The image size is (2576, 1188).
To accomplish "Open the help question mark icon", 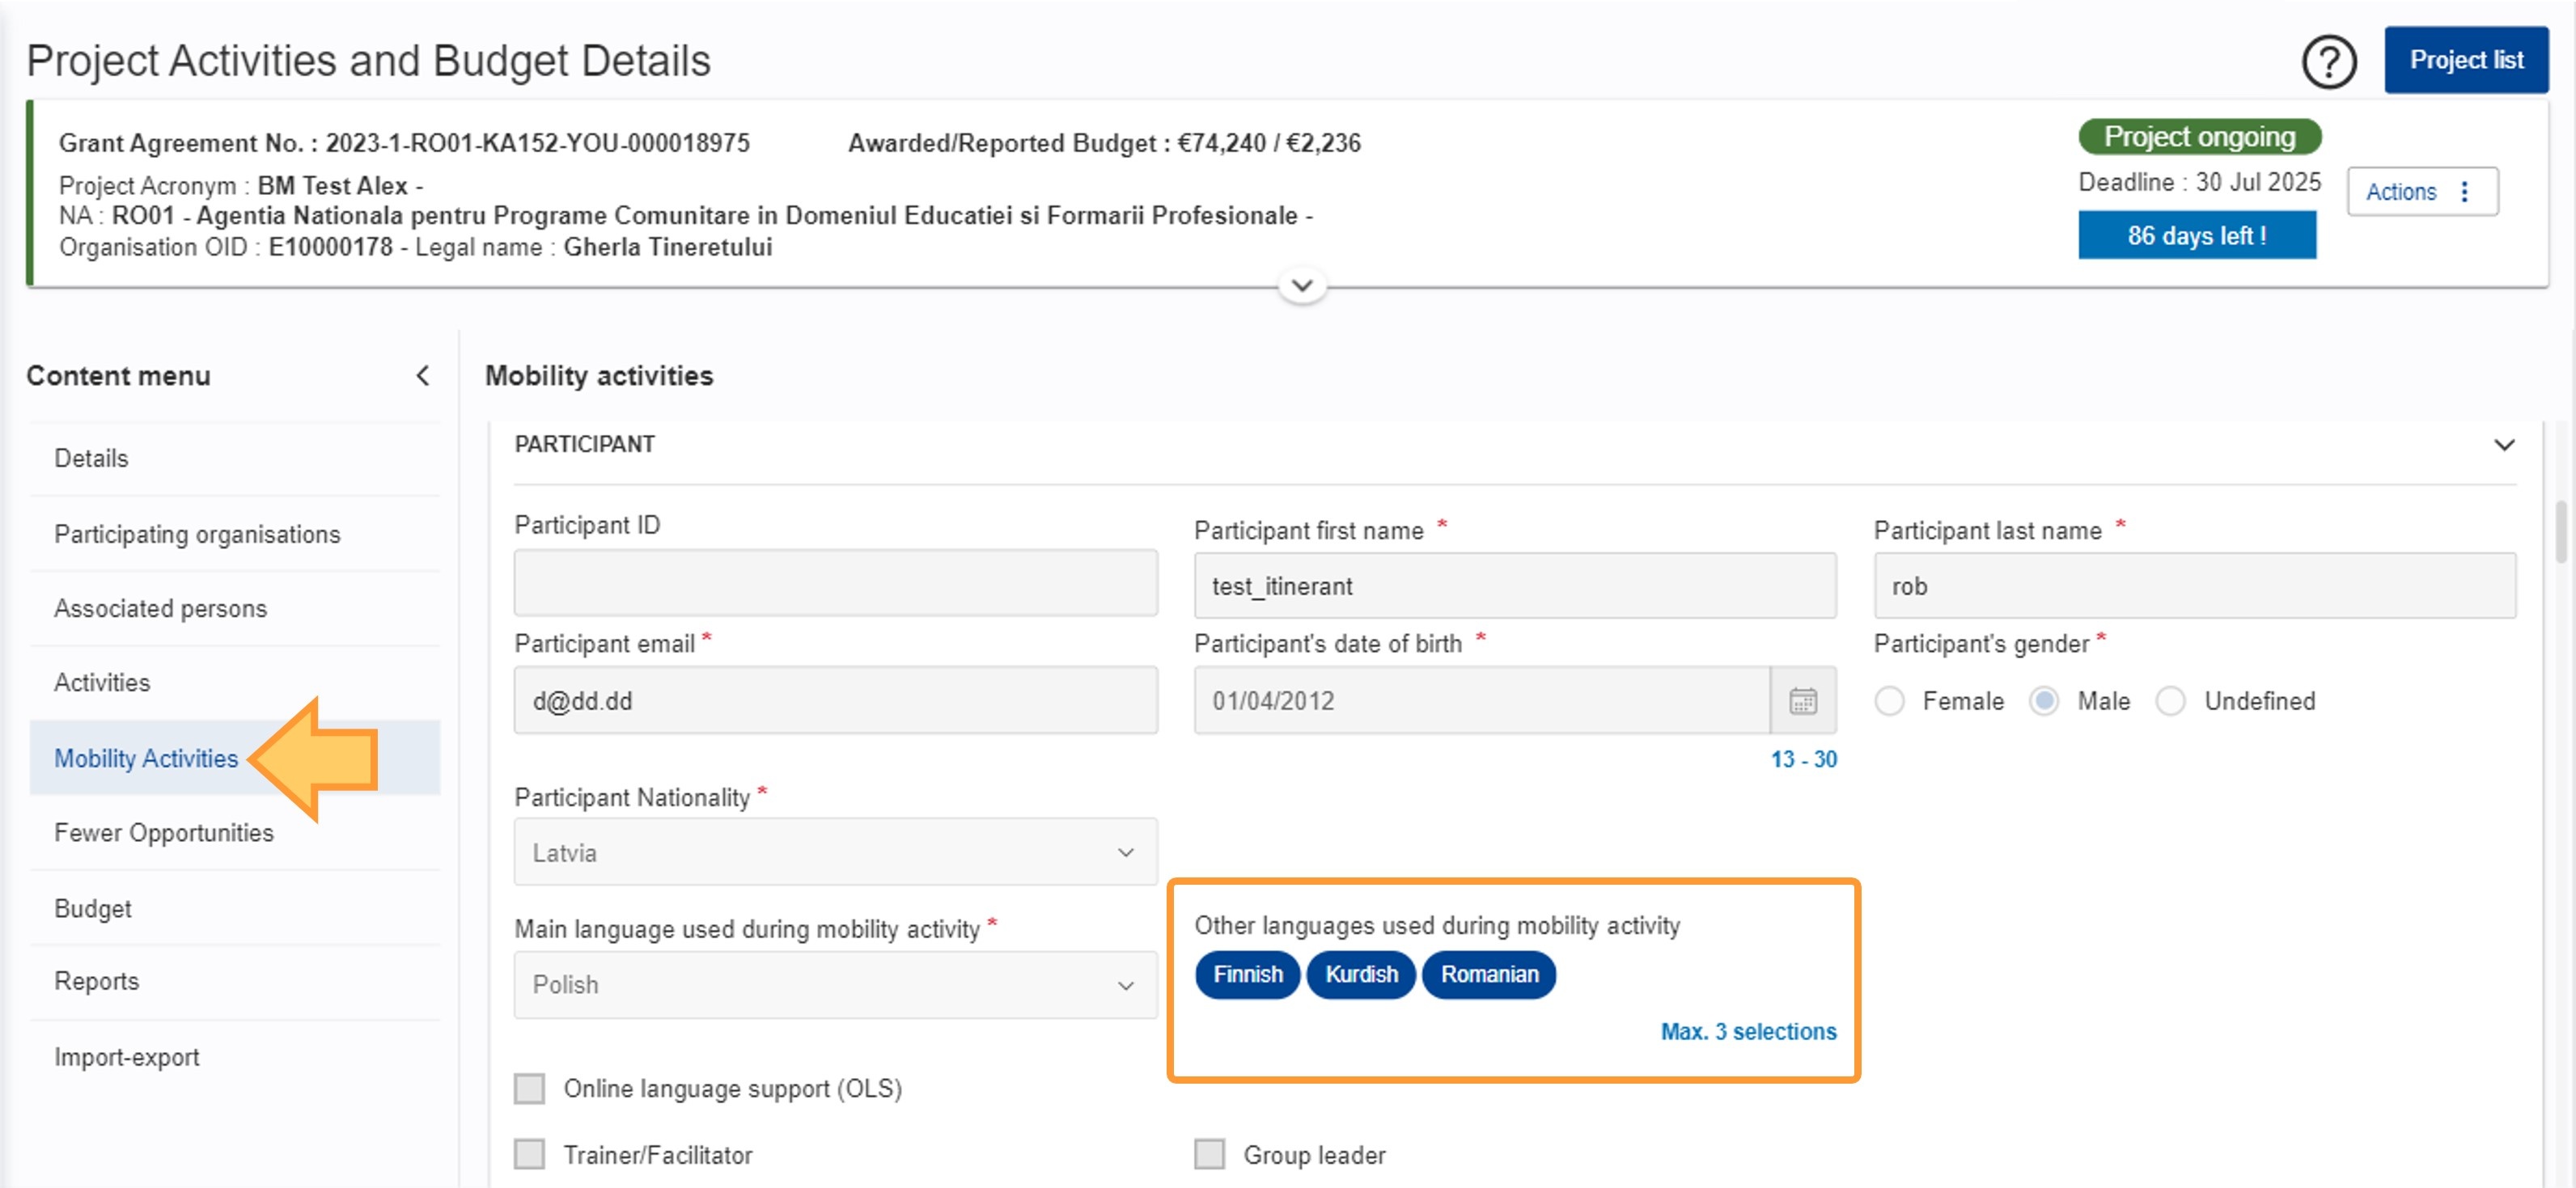I will coord(2329,62).
